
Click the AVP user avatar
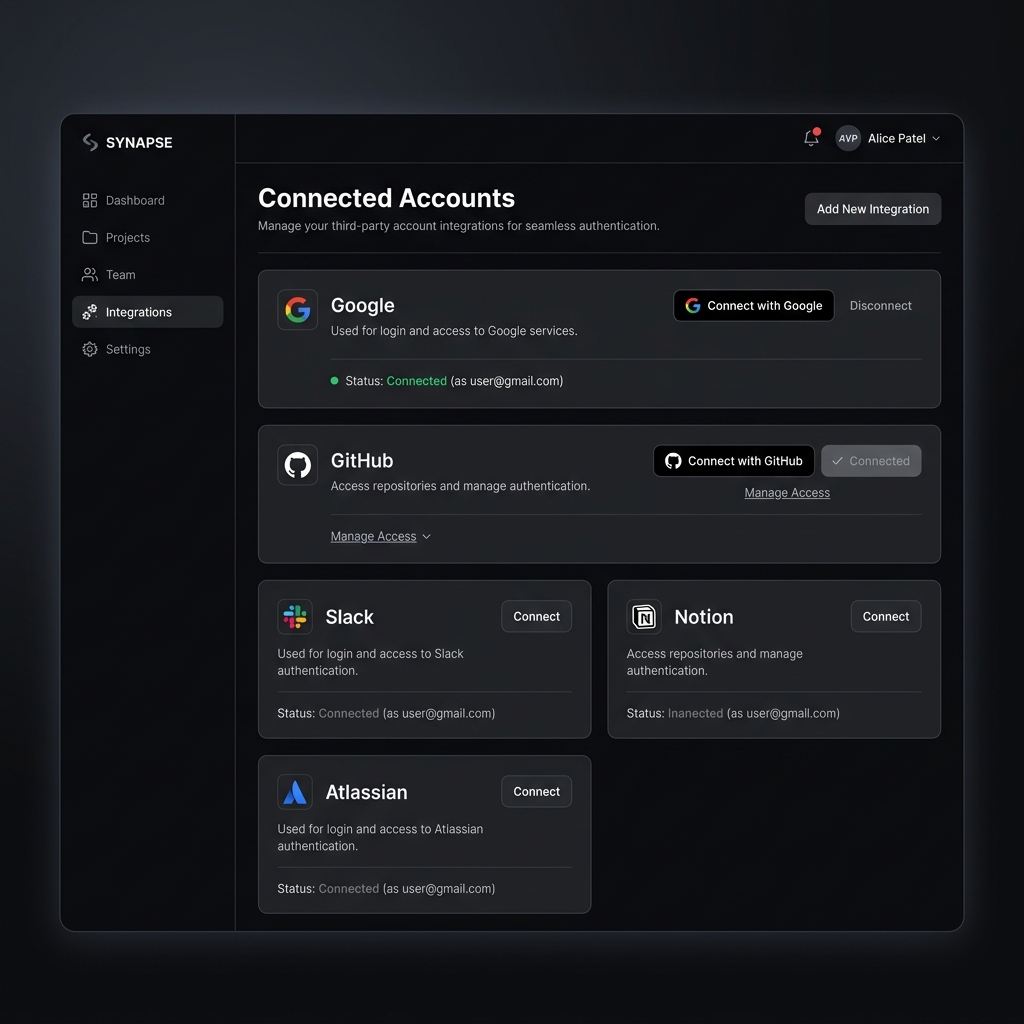click(848, 138)
